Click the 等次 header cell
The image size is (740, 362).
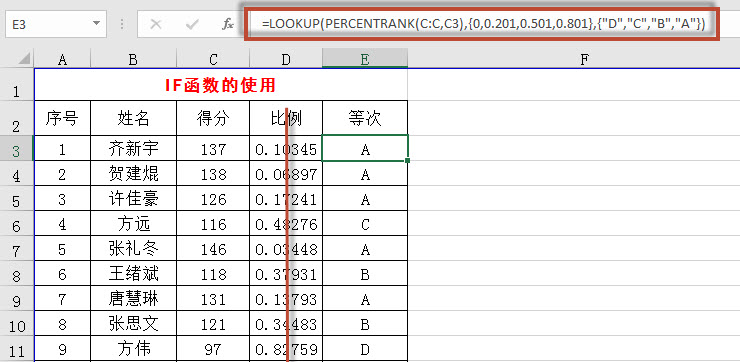point(365,118)
